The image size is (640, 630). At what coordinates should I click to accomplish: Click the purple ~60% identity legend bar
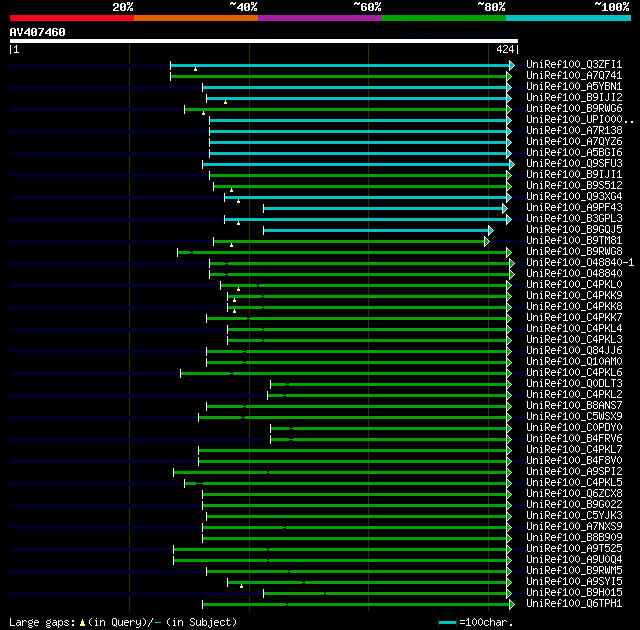pos(320,18)
